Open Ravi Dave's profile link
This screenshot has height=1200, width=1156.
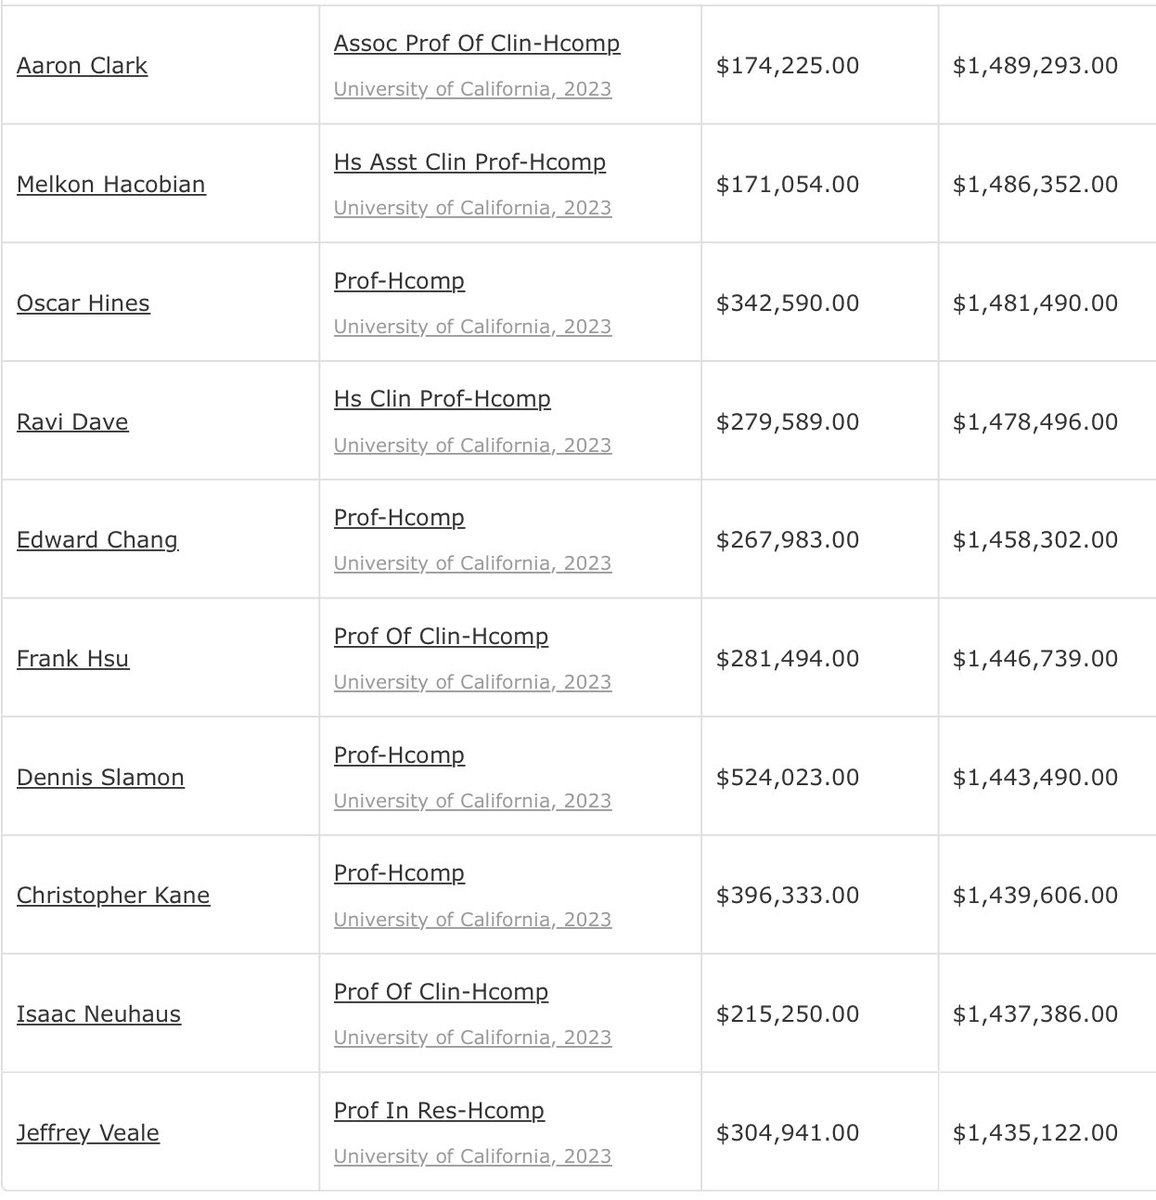pyautogui.click(x=73, y=422)
